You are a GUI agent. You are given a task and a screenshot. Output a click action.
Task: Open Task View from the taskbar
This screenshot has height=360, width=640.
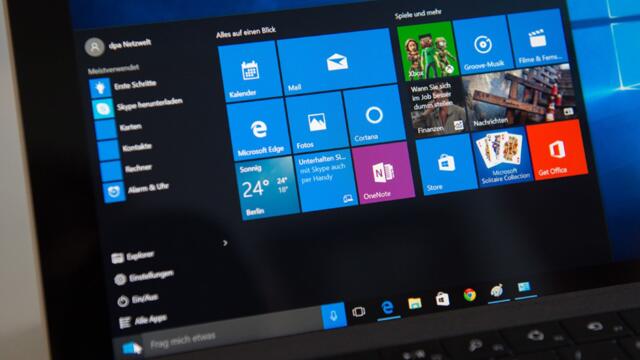point(358,312)
